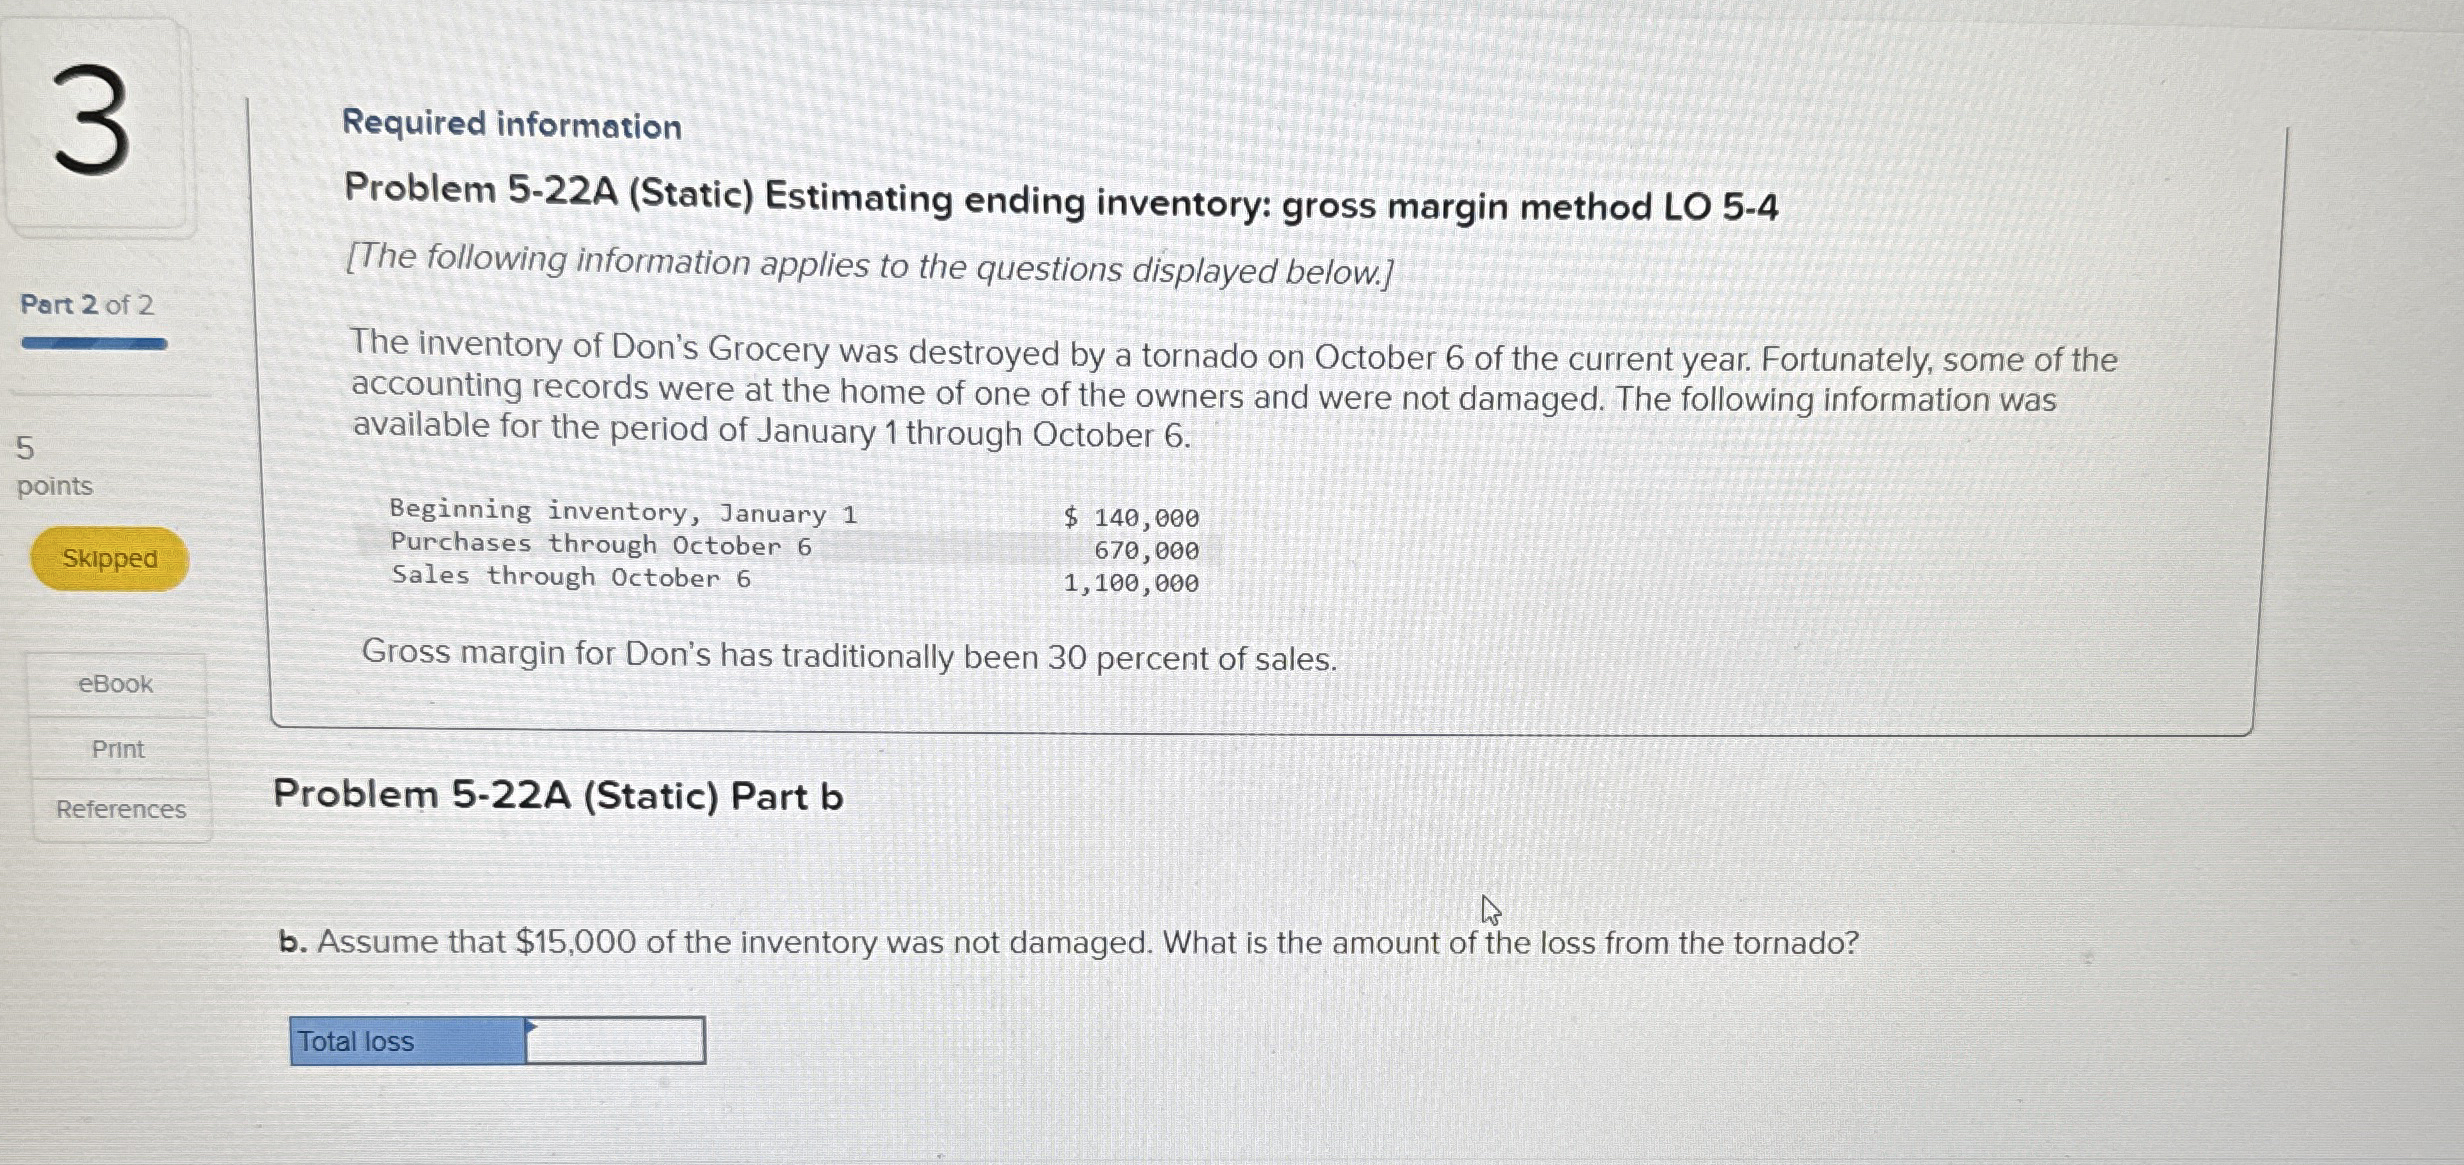Click the Required information heading

(x=511, y=124)
